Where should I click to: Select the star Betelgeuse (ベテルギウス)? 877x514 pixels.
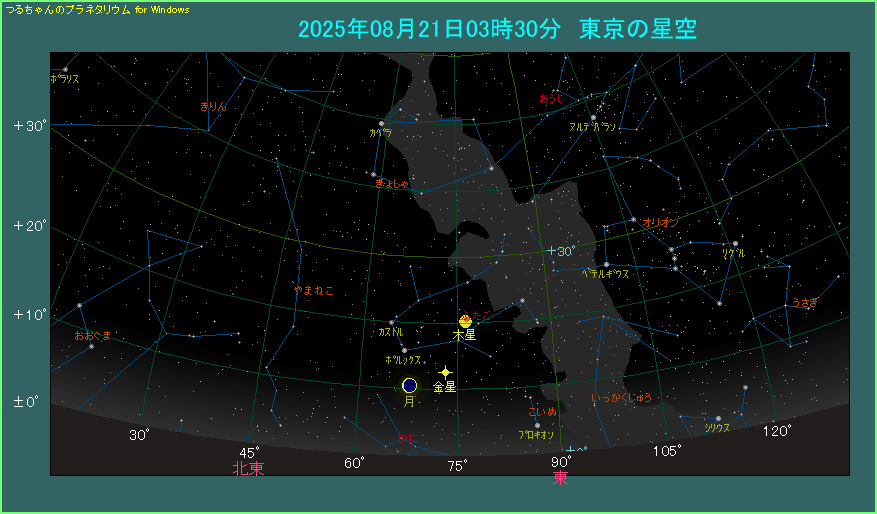[606, 265]
